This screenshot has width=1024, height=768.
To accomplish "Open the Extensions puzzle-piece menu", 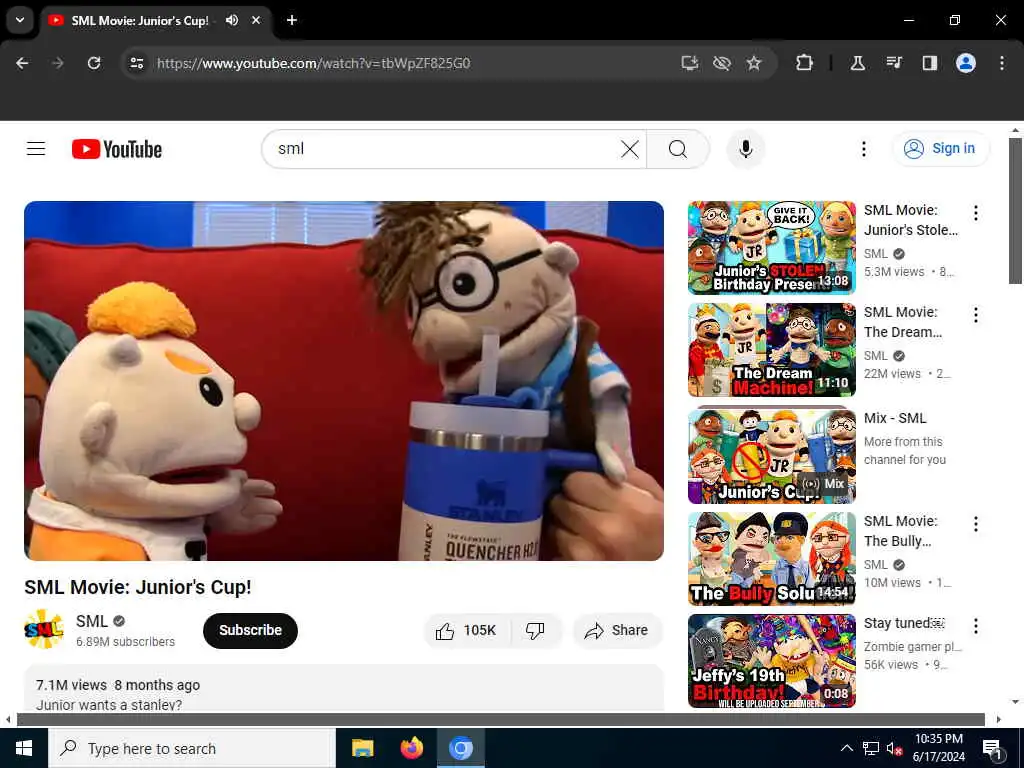I will (805, 63).
